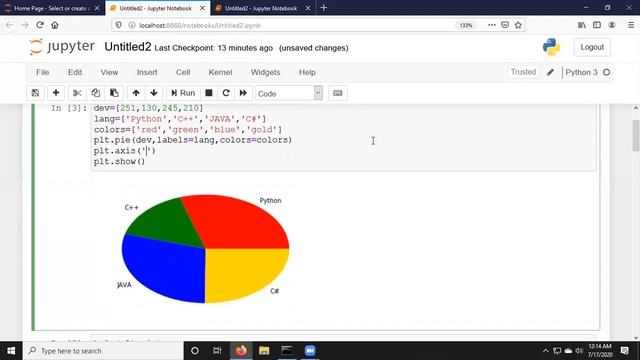This screenshot has height=360, width=640.
Task: Click the notebook vertical scrollbar thumb
Action: click(636, 136)
